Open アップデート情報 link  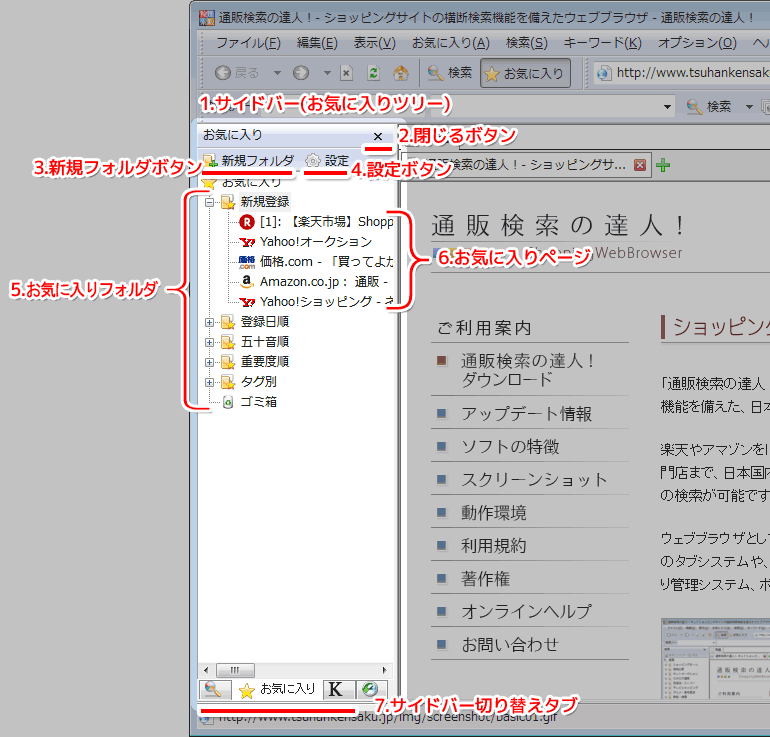tap(526, 414)
